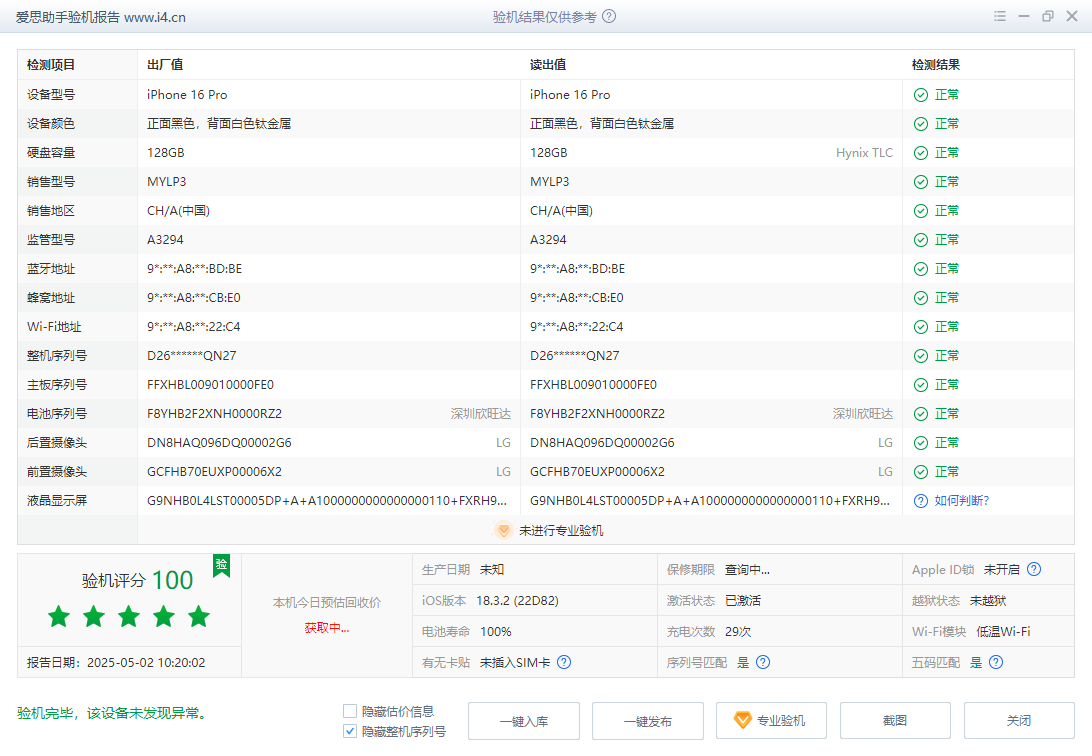Screen dimensions: 1092x756
Task: Click the 激活状态 已激活 value
Action: click(x=743, y=601)
